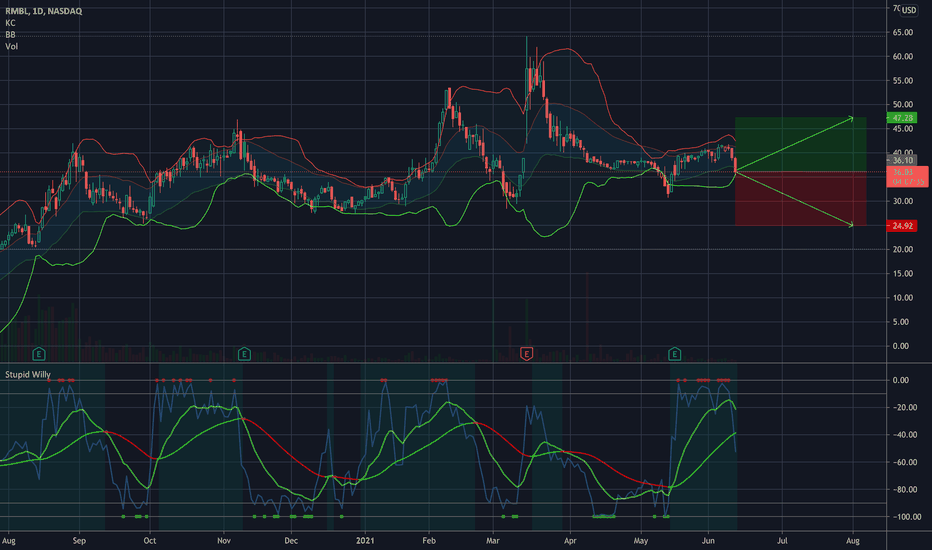
Task: Open the August 2020 green earnings marker
Action: click(39, 354)
